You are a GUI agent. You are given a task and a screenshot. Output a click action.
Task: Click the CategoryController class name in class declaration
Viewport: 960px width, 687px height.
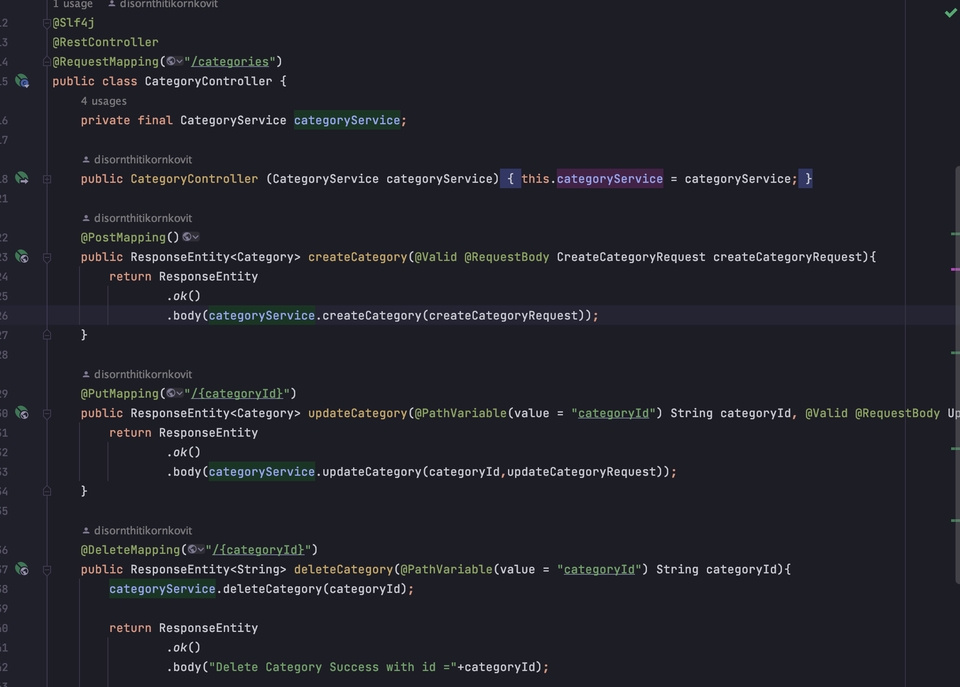pyautogui.click(x=208, y=81)
